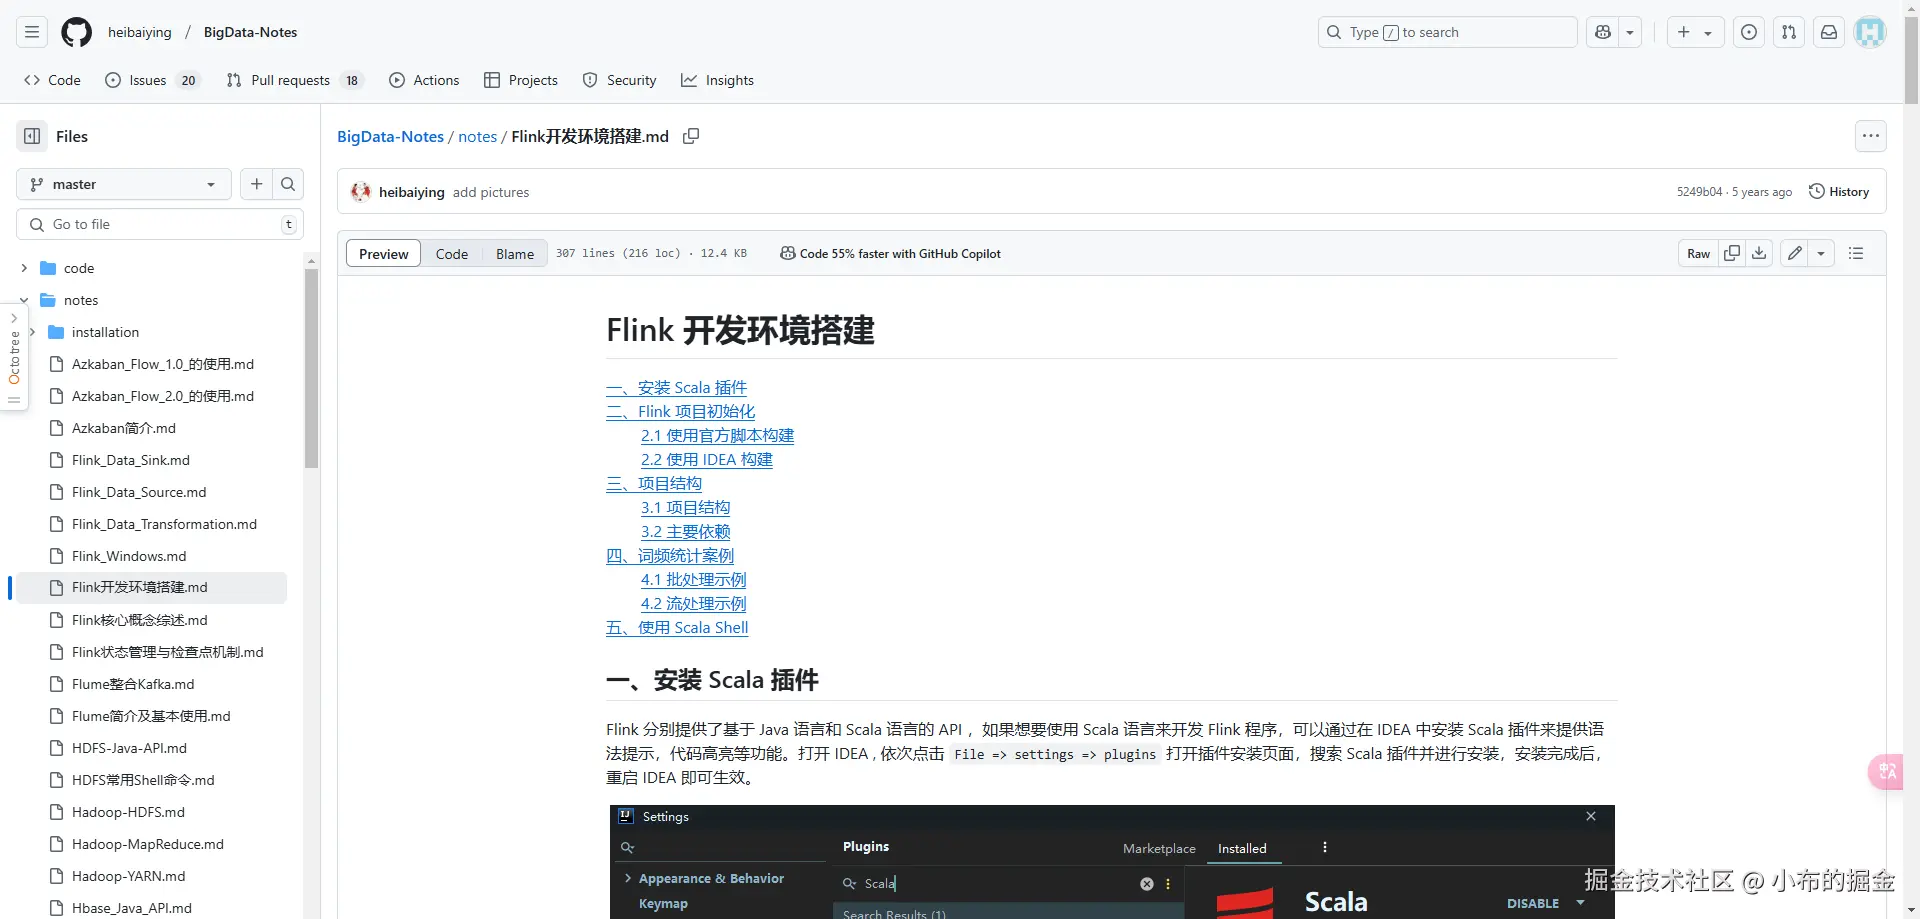
Task: Copy raw file contents icon
Action: 1732,253
